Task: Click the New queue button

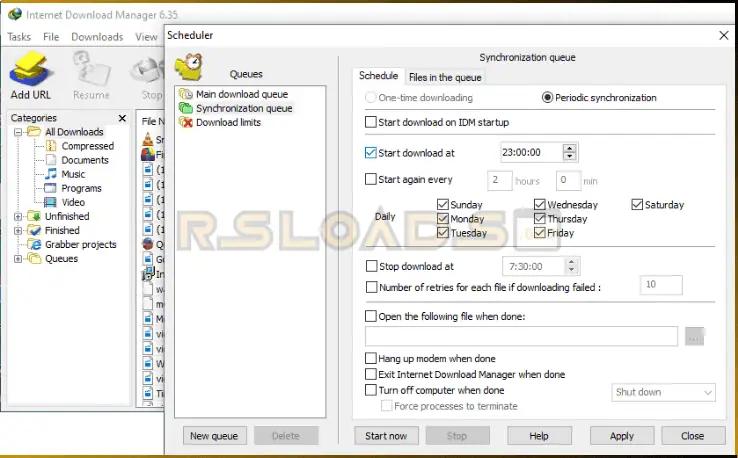Action: [214, 436]
